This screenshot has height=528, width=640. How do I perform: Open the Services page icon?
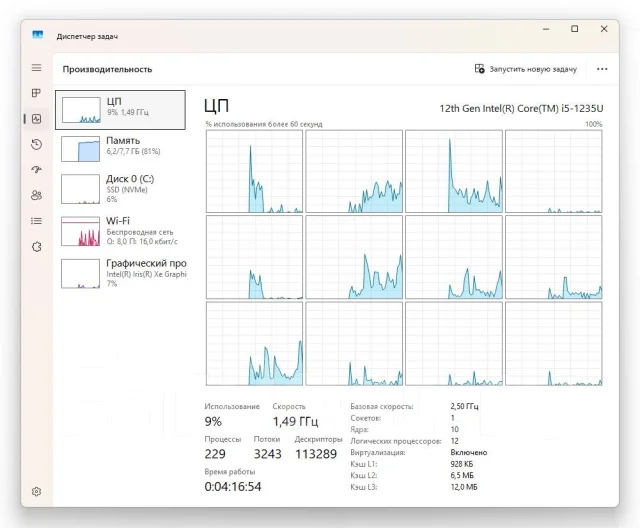click(36, 246)
